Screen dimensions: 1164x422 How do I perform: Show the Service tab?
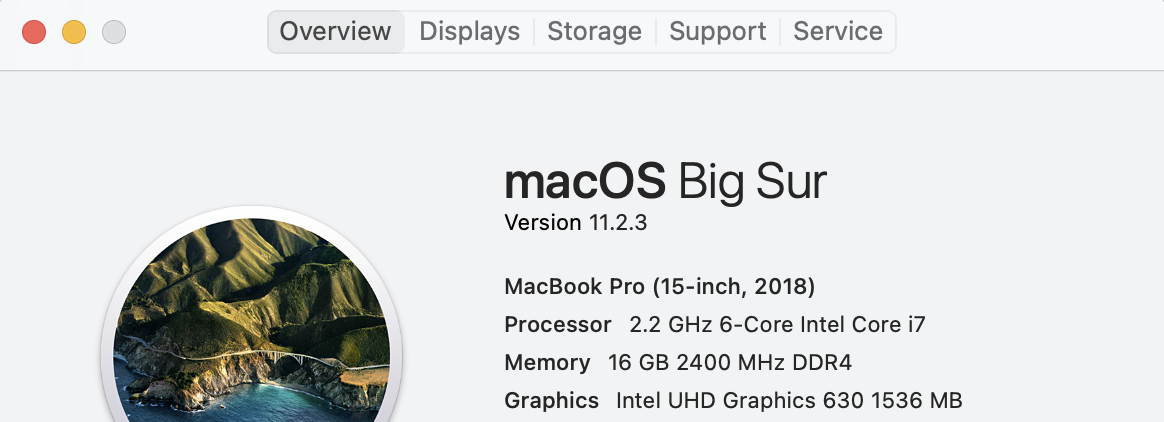[837, 31]
